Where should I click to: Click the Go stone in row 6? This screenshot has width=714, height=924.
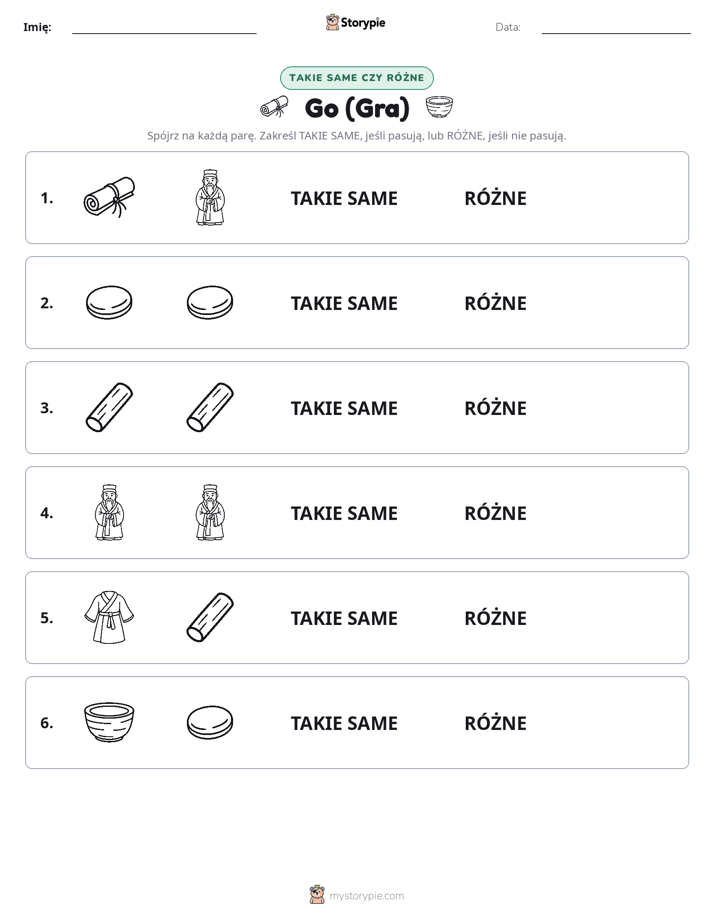pos(210,722)
